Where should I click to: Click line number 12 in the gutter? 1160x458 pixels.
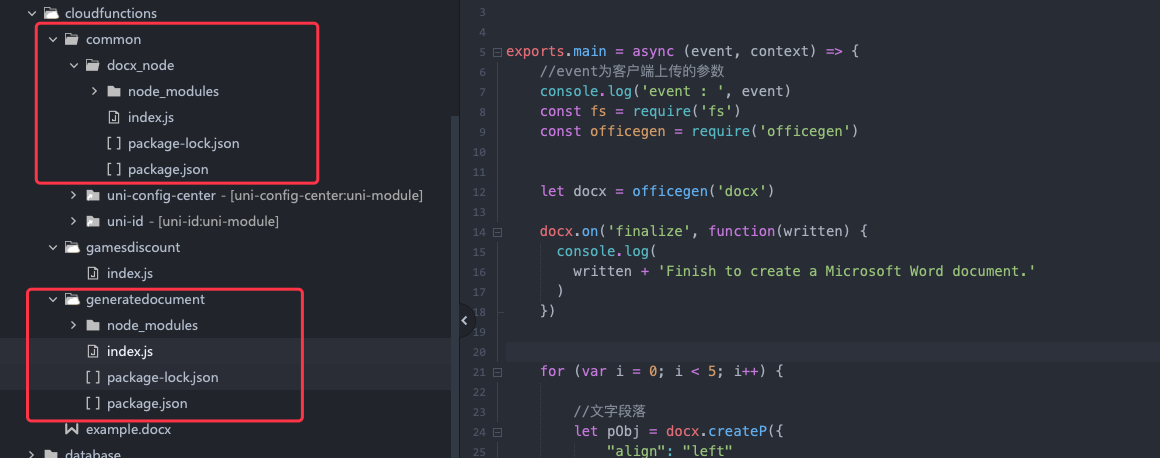pos(480,192)
